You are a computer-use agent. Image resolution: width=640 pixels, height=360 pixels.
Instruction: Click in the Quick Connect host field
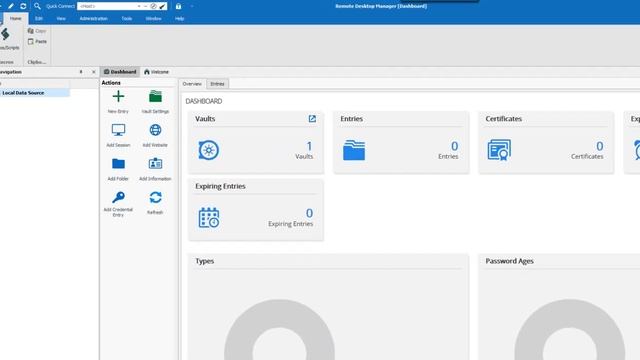click(x=107, y=6)
